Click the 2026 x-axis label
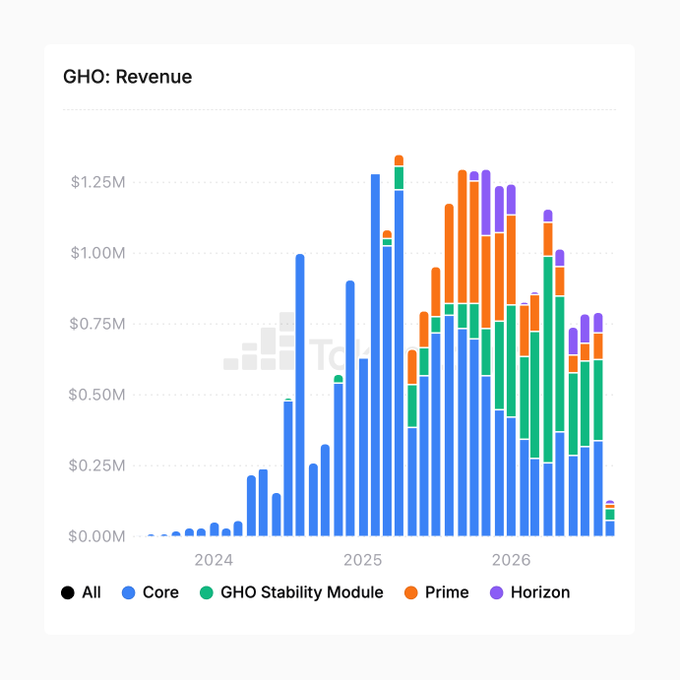680x680 pixels. tap(511, 560)
